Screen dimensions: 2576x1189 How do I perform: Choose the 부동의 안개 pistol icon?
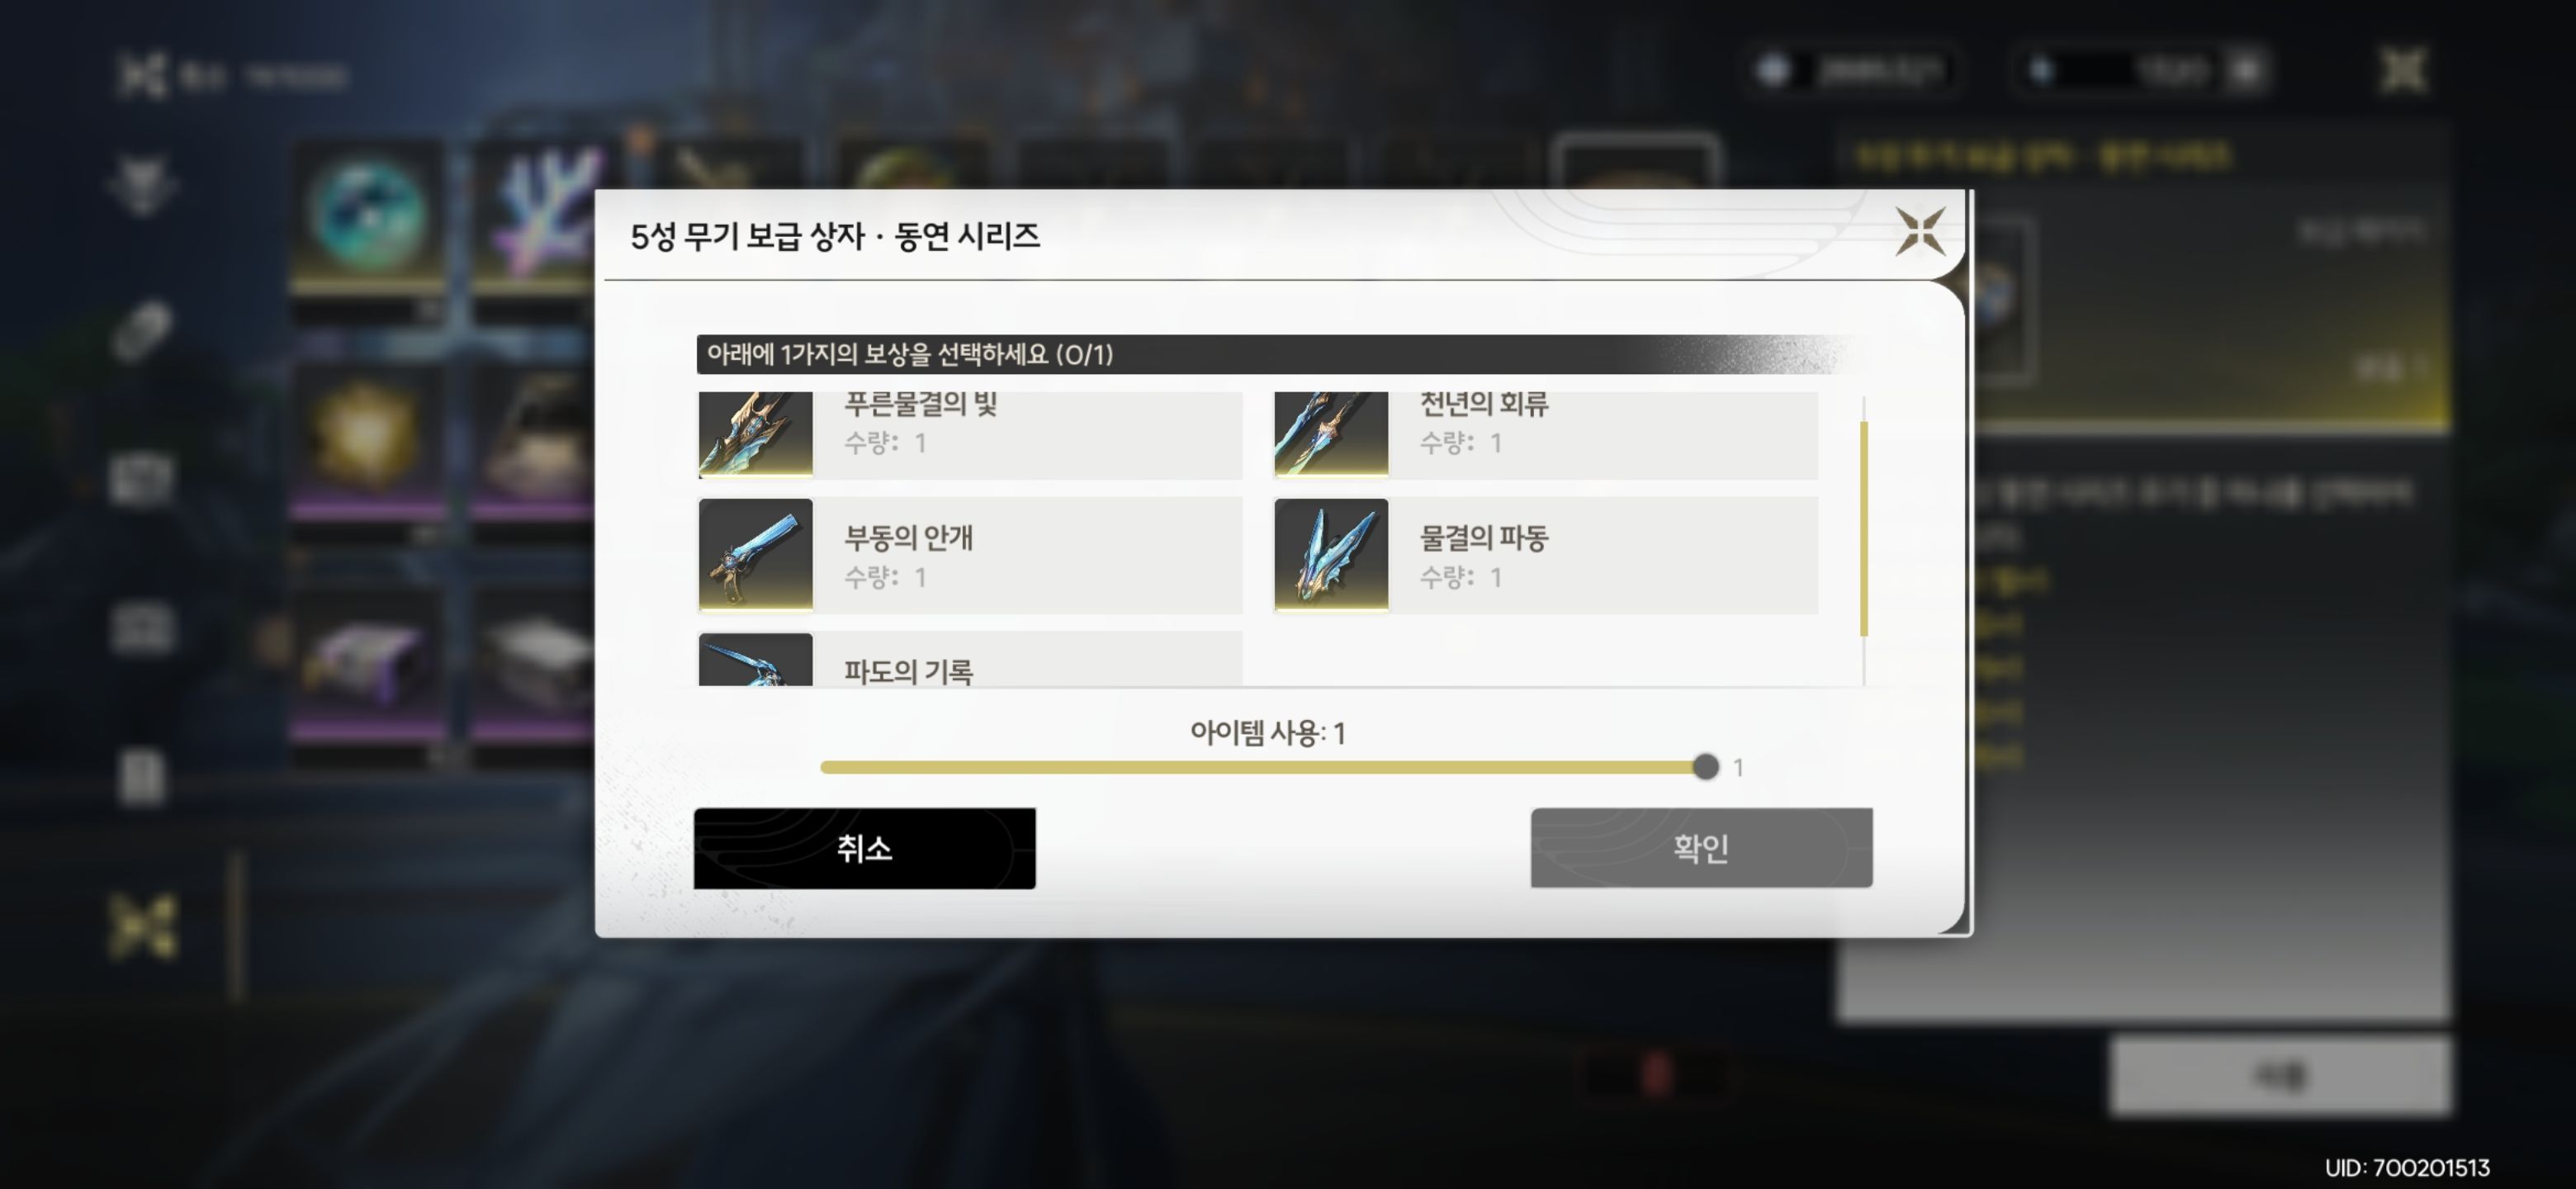tap(755, 555)
